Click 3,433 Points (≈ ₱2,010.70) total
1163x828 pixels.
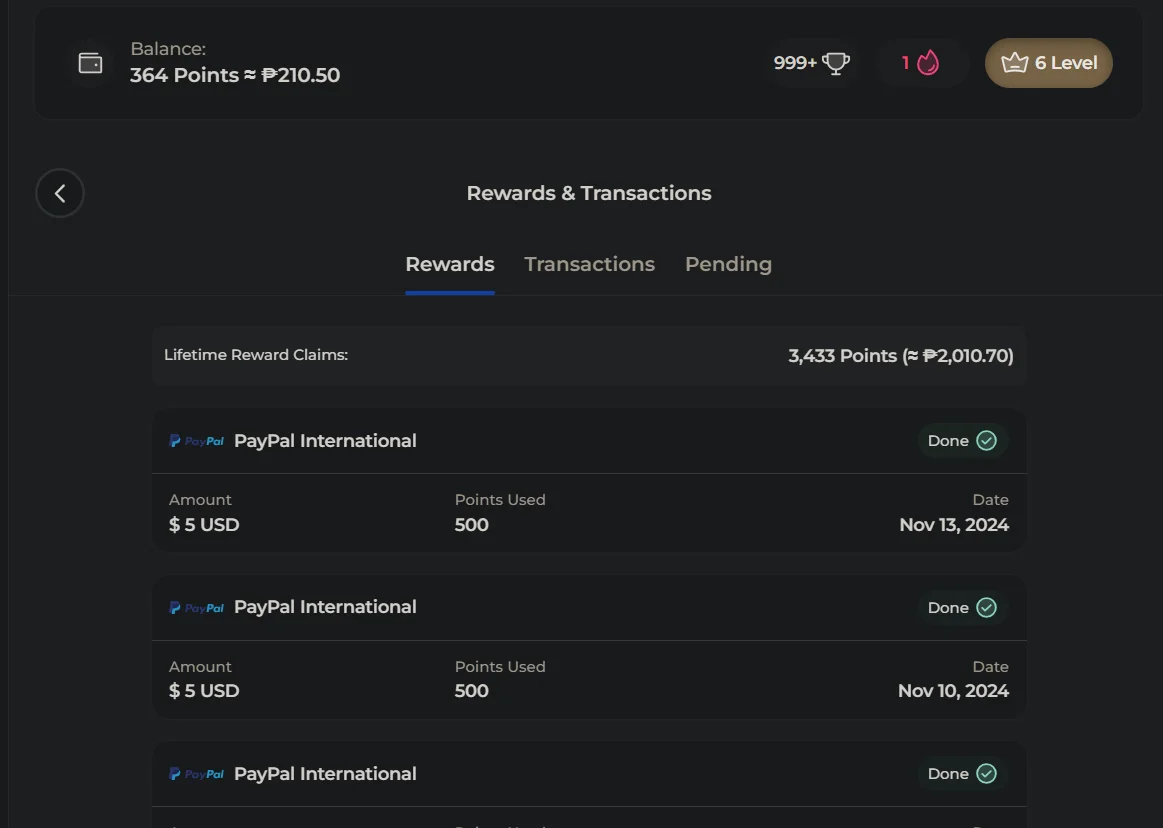pos(901,356)
